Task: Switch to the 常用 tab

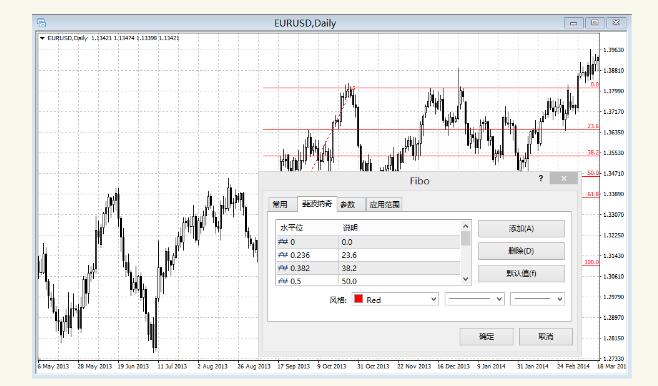Action: (x=280, y=204)
